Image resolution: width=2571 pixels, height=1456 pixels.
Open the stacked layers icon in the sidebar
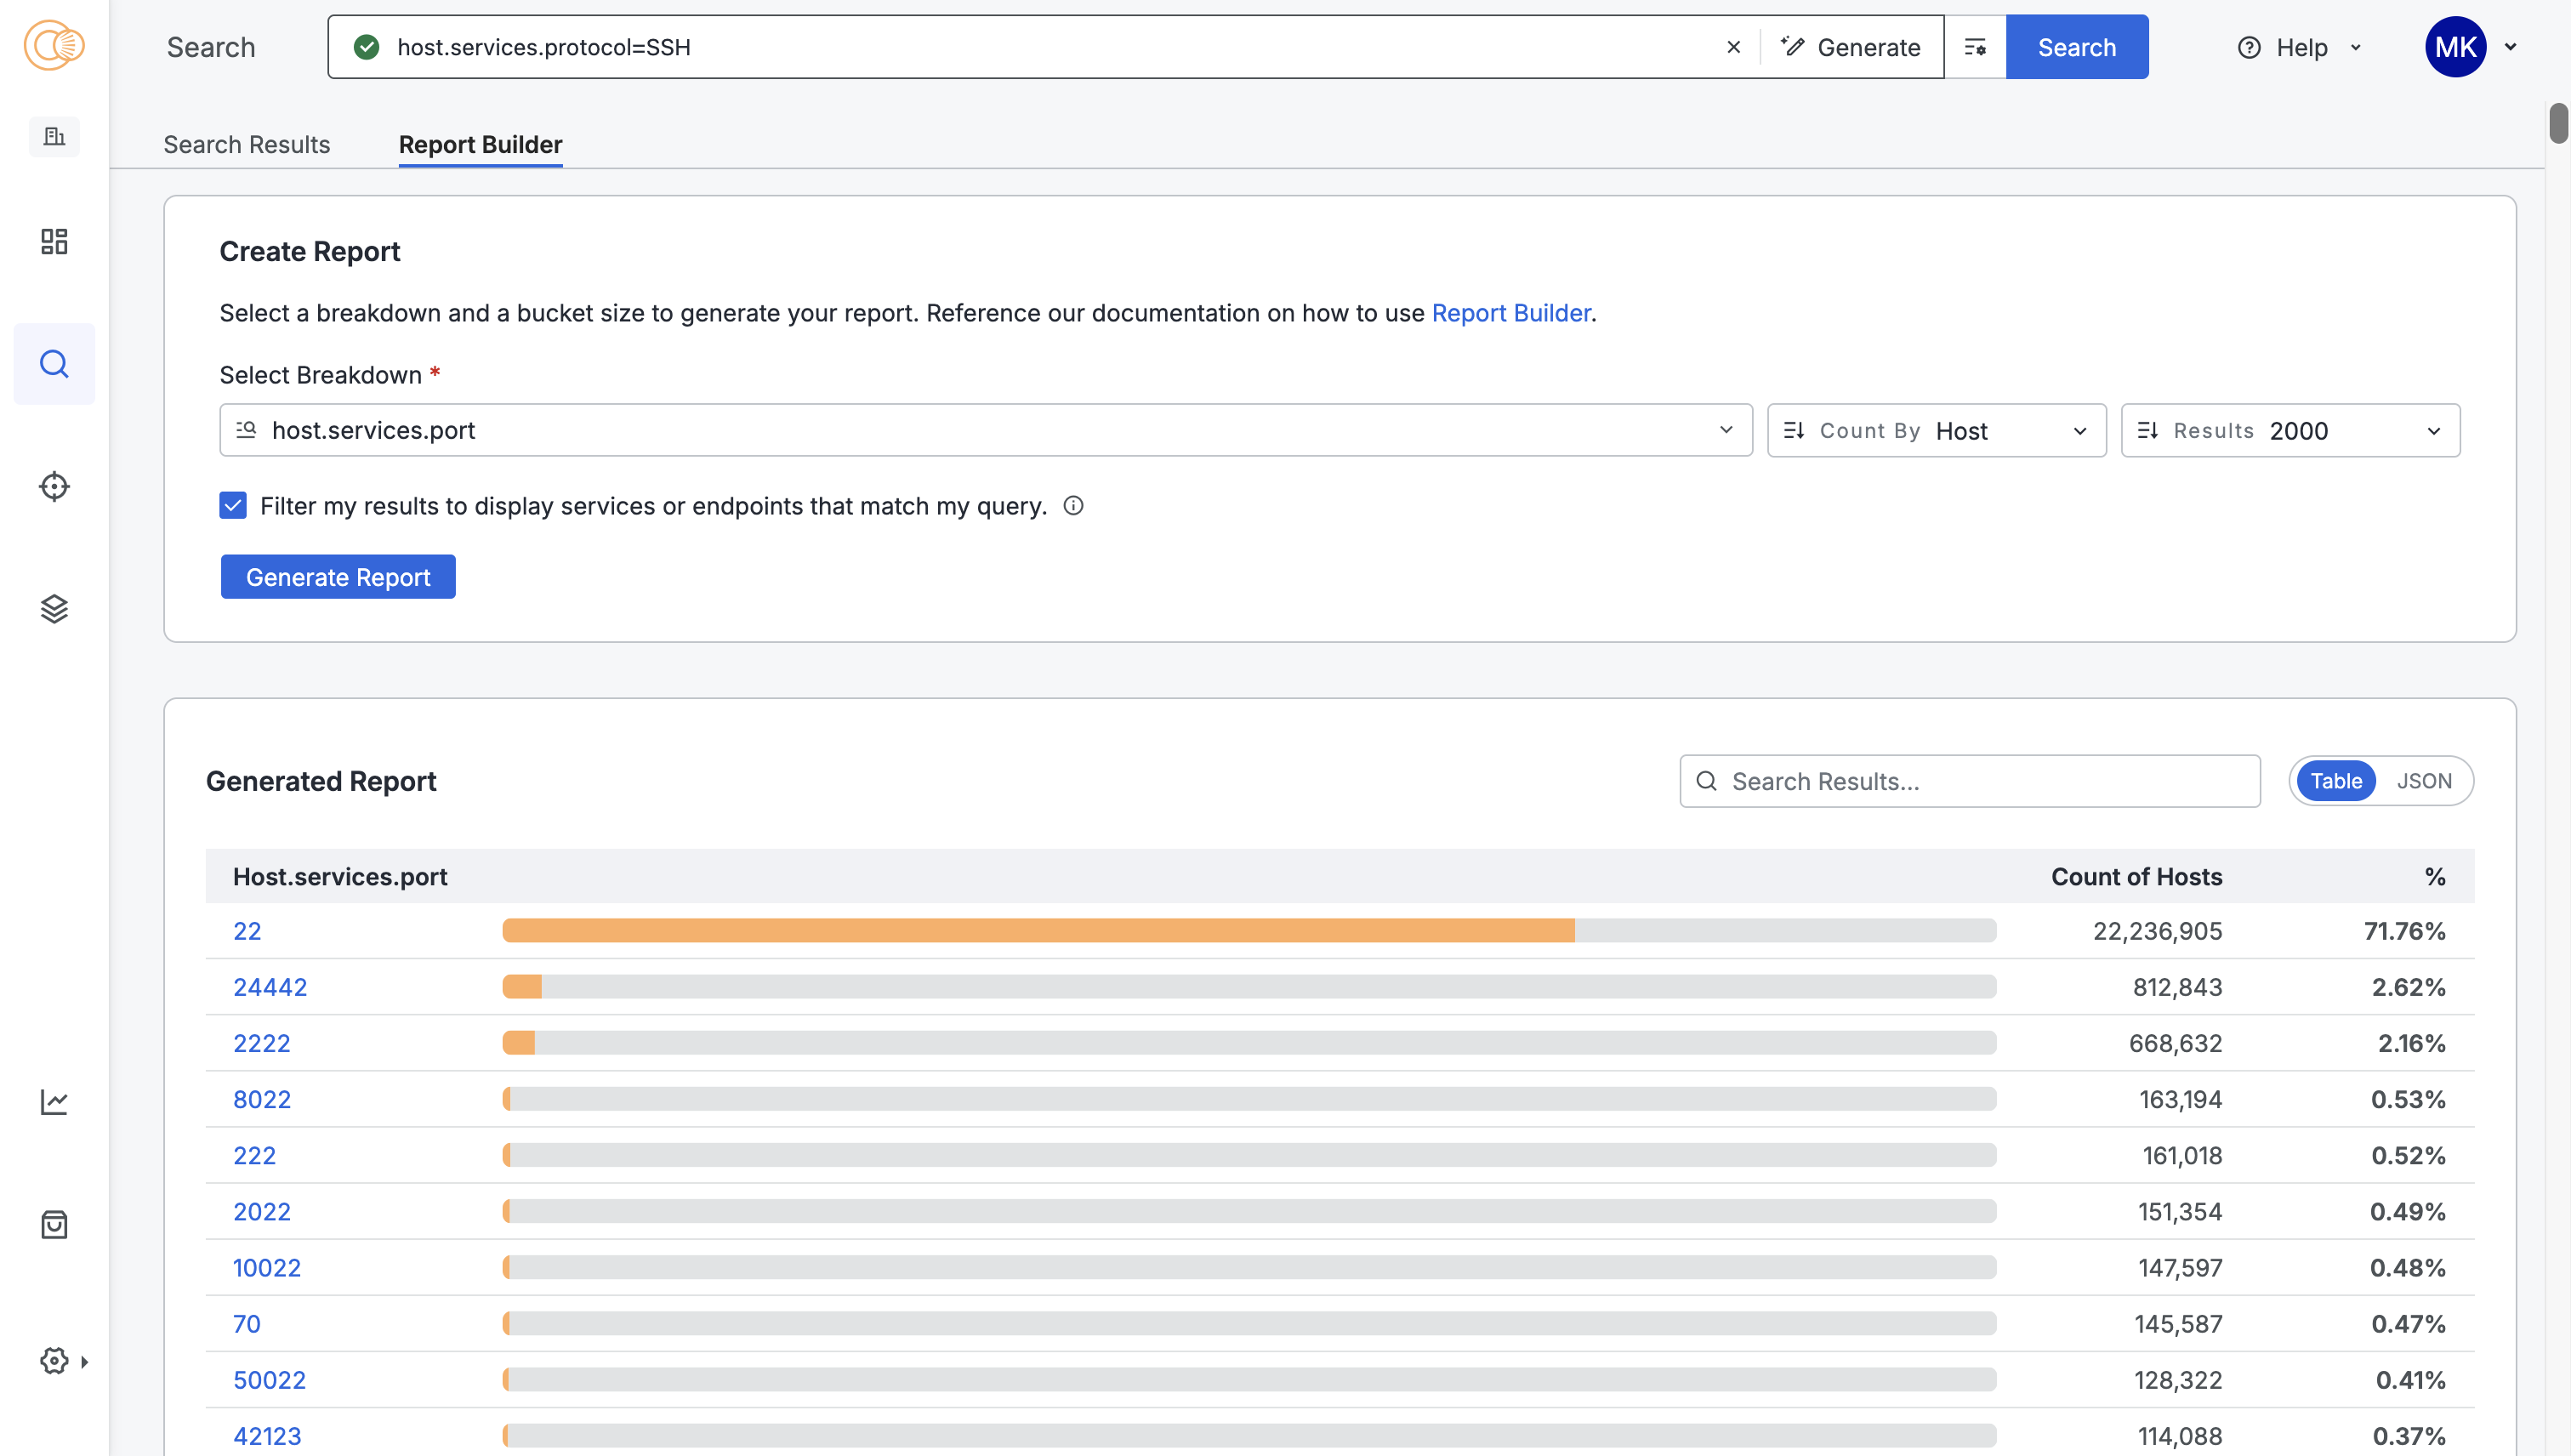point(54,608)
